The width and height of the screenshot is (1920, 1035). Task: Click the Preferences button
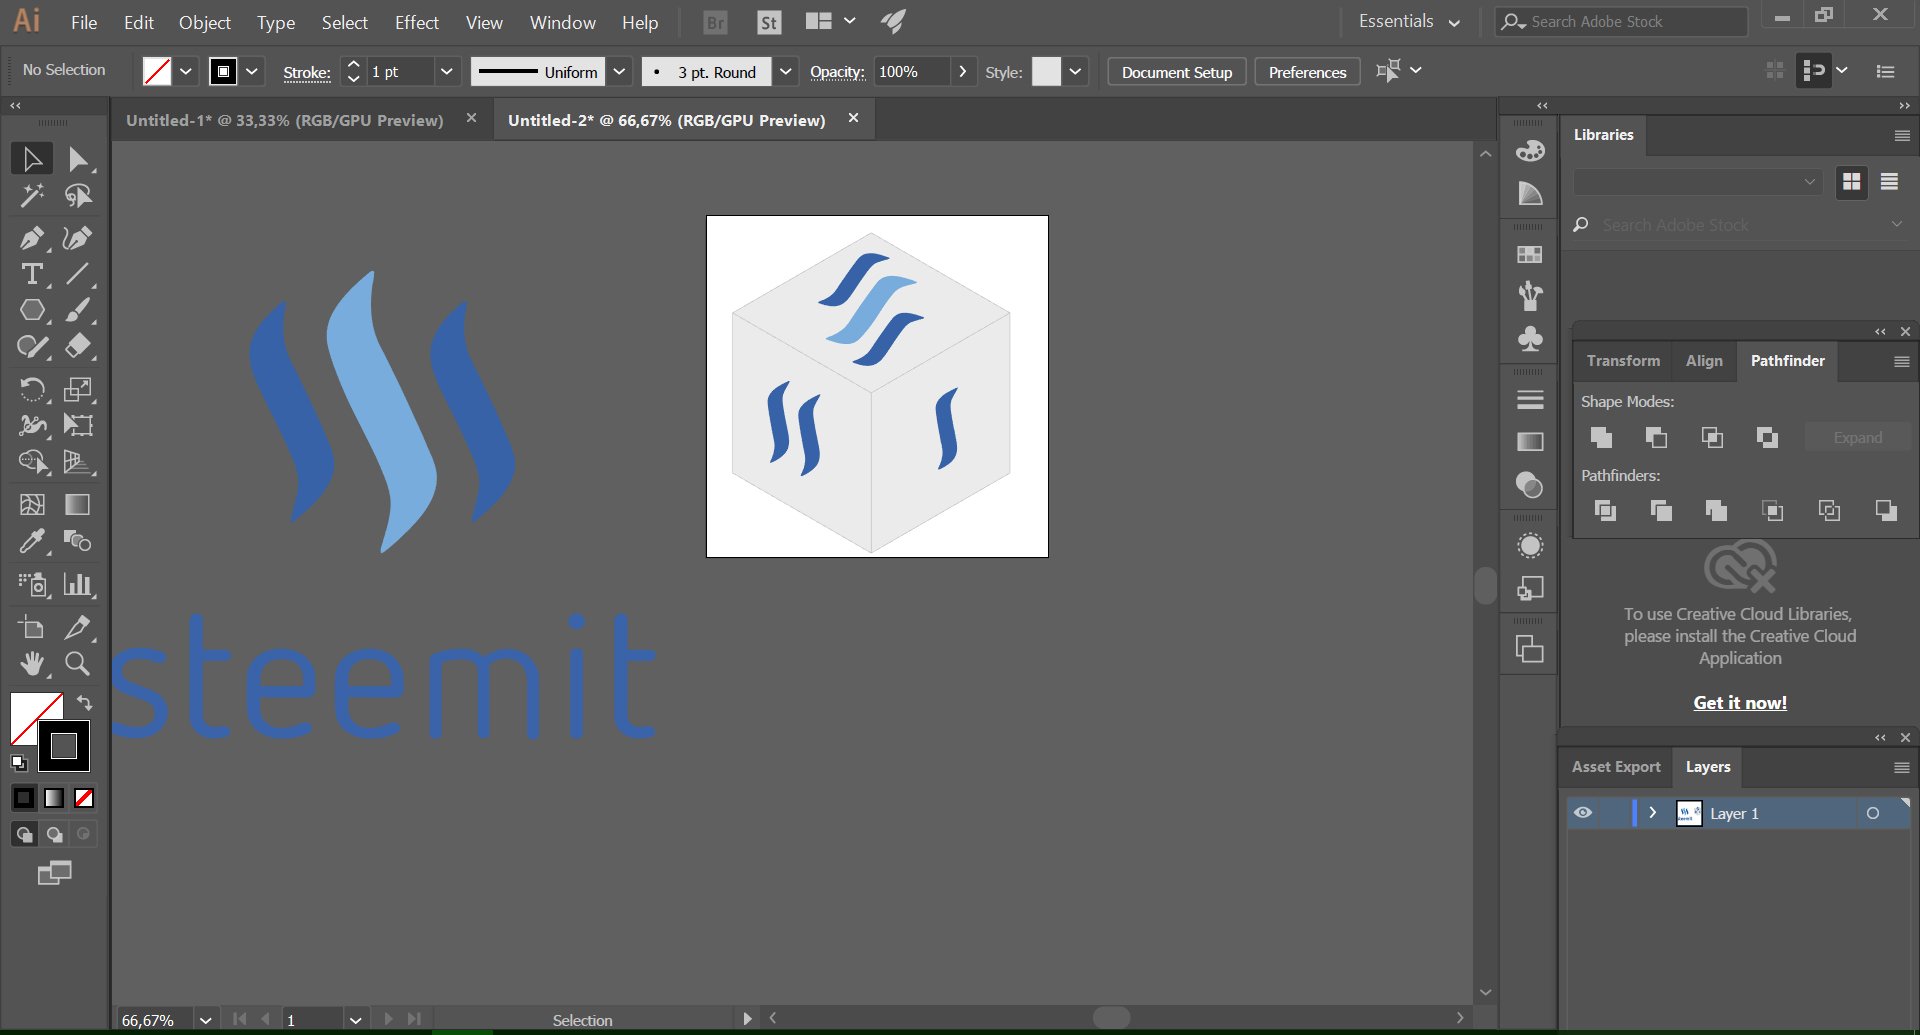[1307, 72]
